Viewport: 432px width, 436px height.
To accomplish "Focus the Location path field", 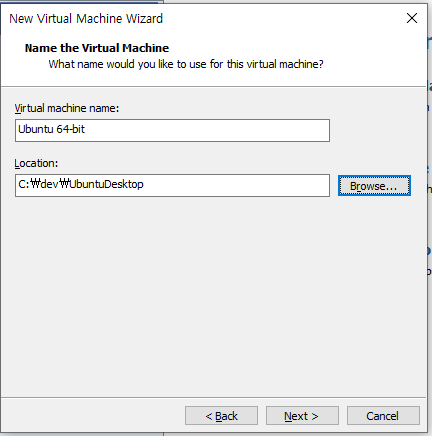I will coord(172,185).
